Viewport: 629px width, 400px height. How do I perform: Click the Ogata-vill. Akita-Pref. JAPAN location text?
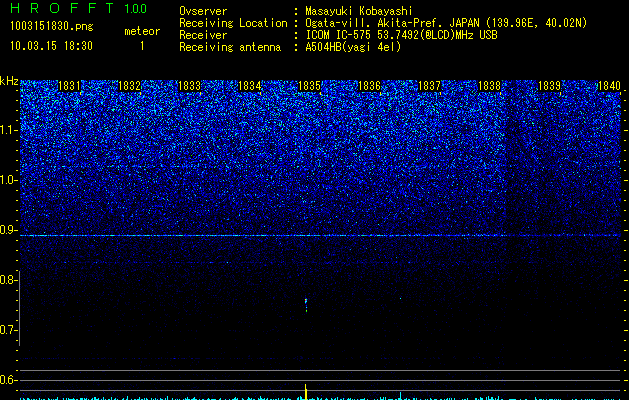[x=446, y=23]
